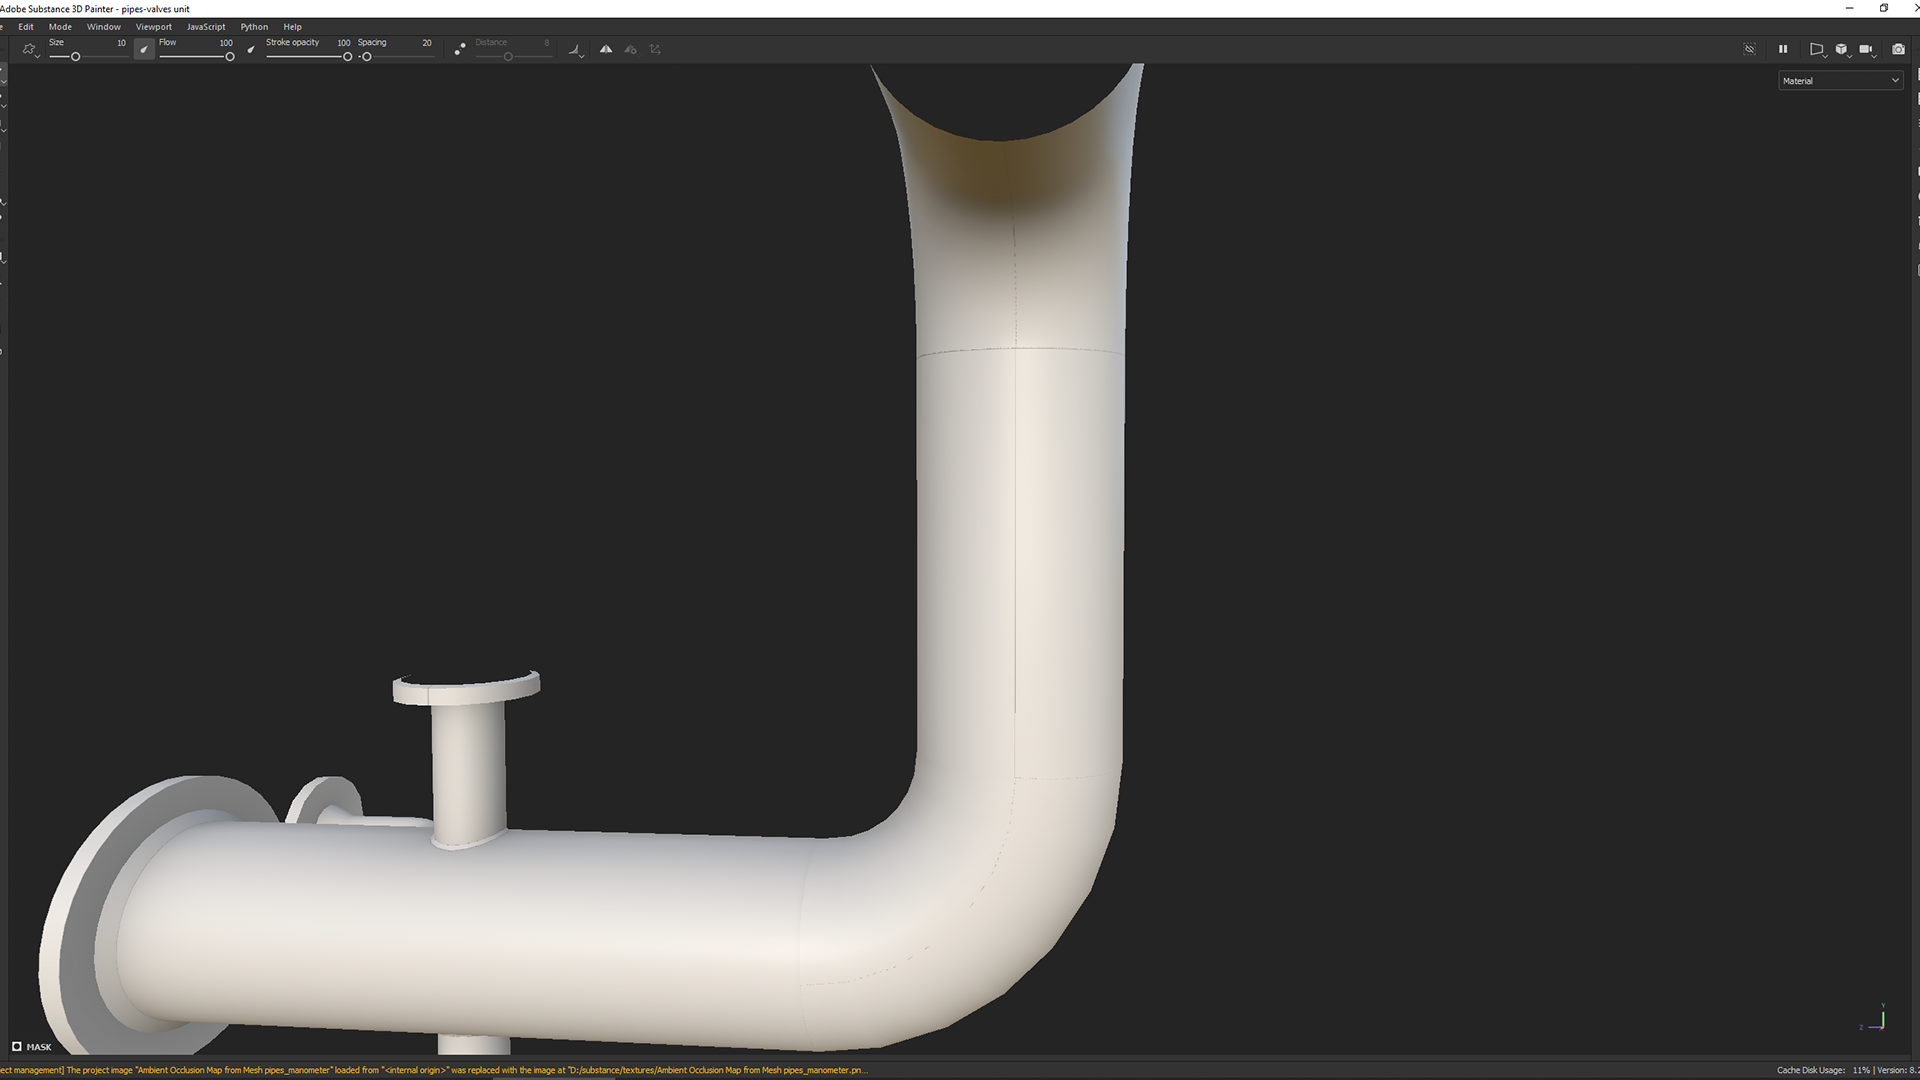1920x1080 pixels.
Task: Toggle symmetry painting icon
Action: (x=606, y=49)
